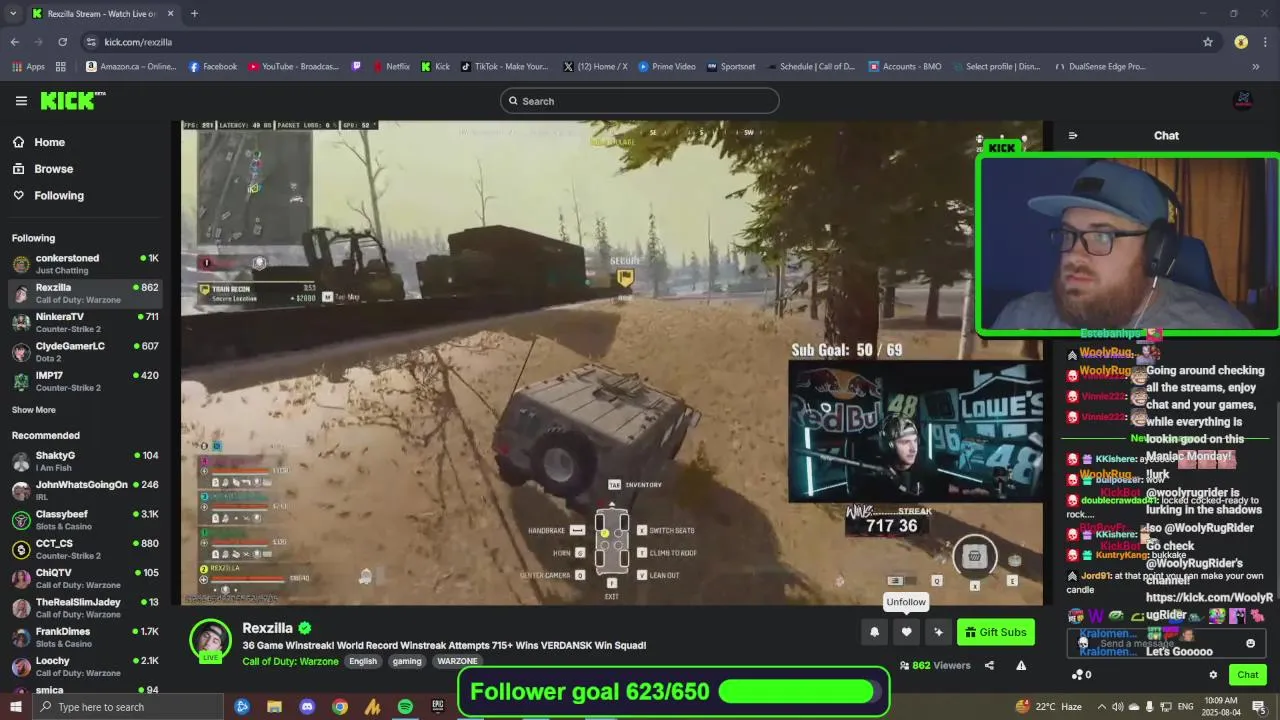Screen dimensions: 1280x720
Task: Show more bookmarks overflow chevron
Action: 1256,67
